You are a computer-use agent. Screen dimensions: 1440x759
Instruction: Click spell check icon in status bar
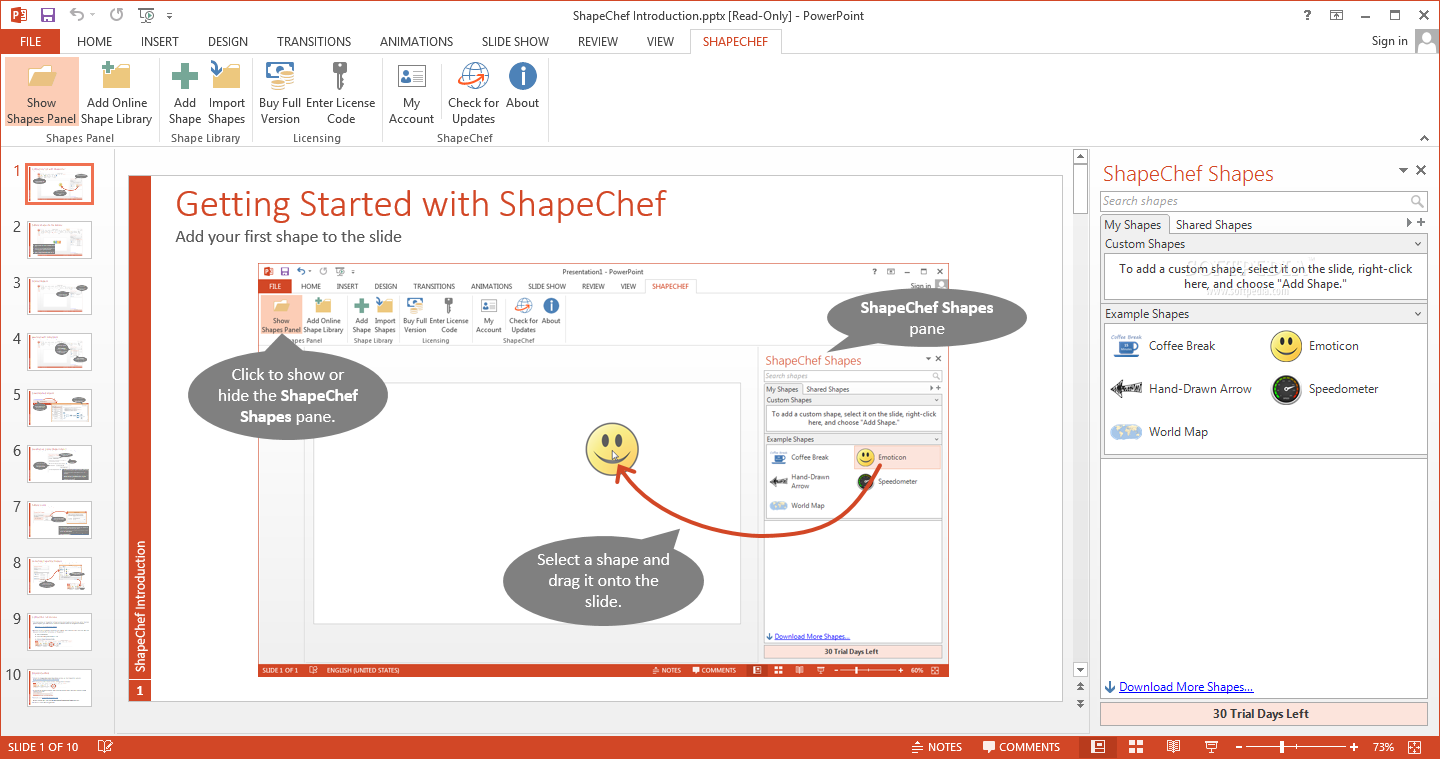pyautogui.click(x=105, y=747)
